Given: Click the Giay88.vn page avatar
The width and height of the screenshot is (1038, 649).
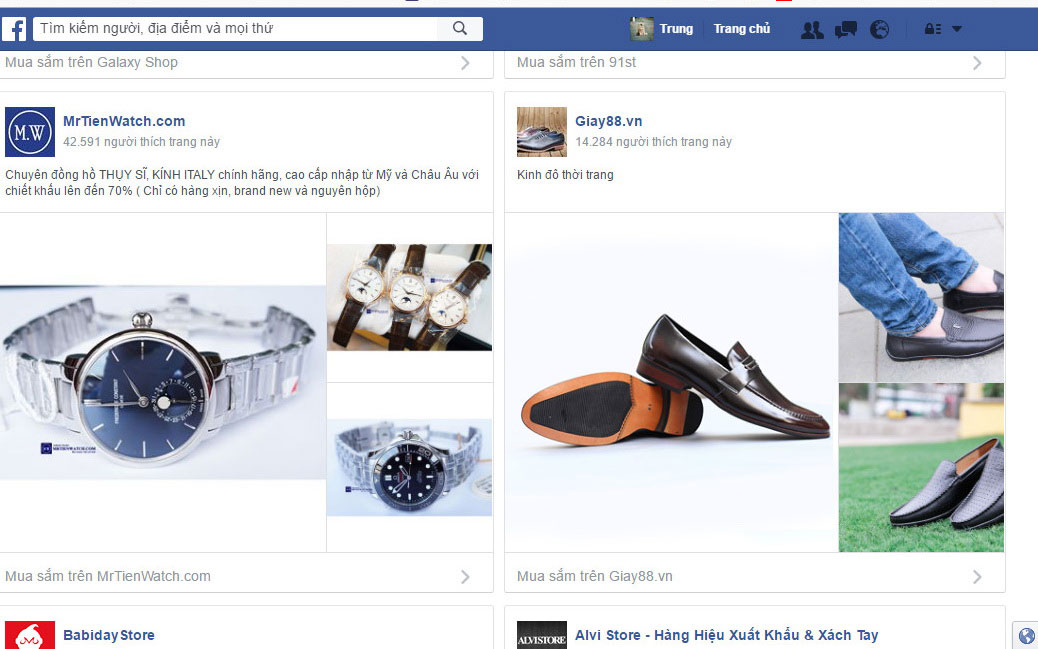Looking at the screenshot, I should coord(542,132).
